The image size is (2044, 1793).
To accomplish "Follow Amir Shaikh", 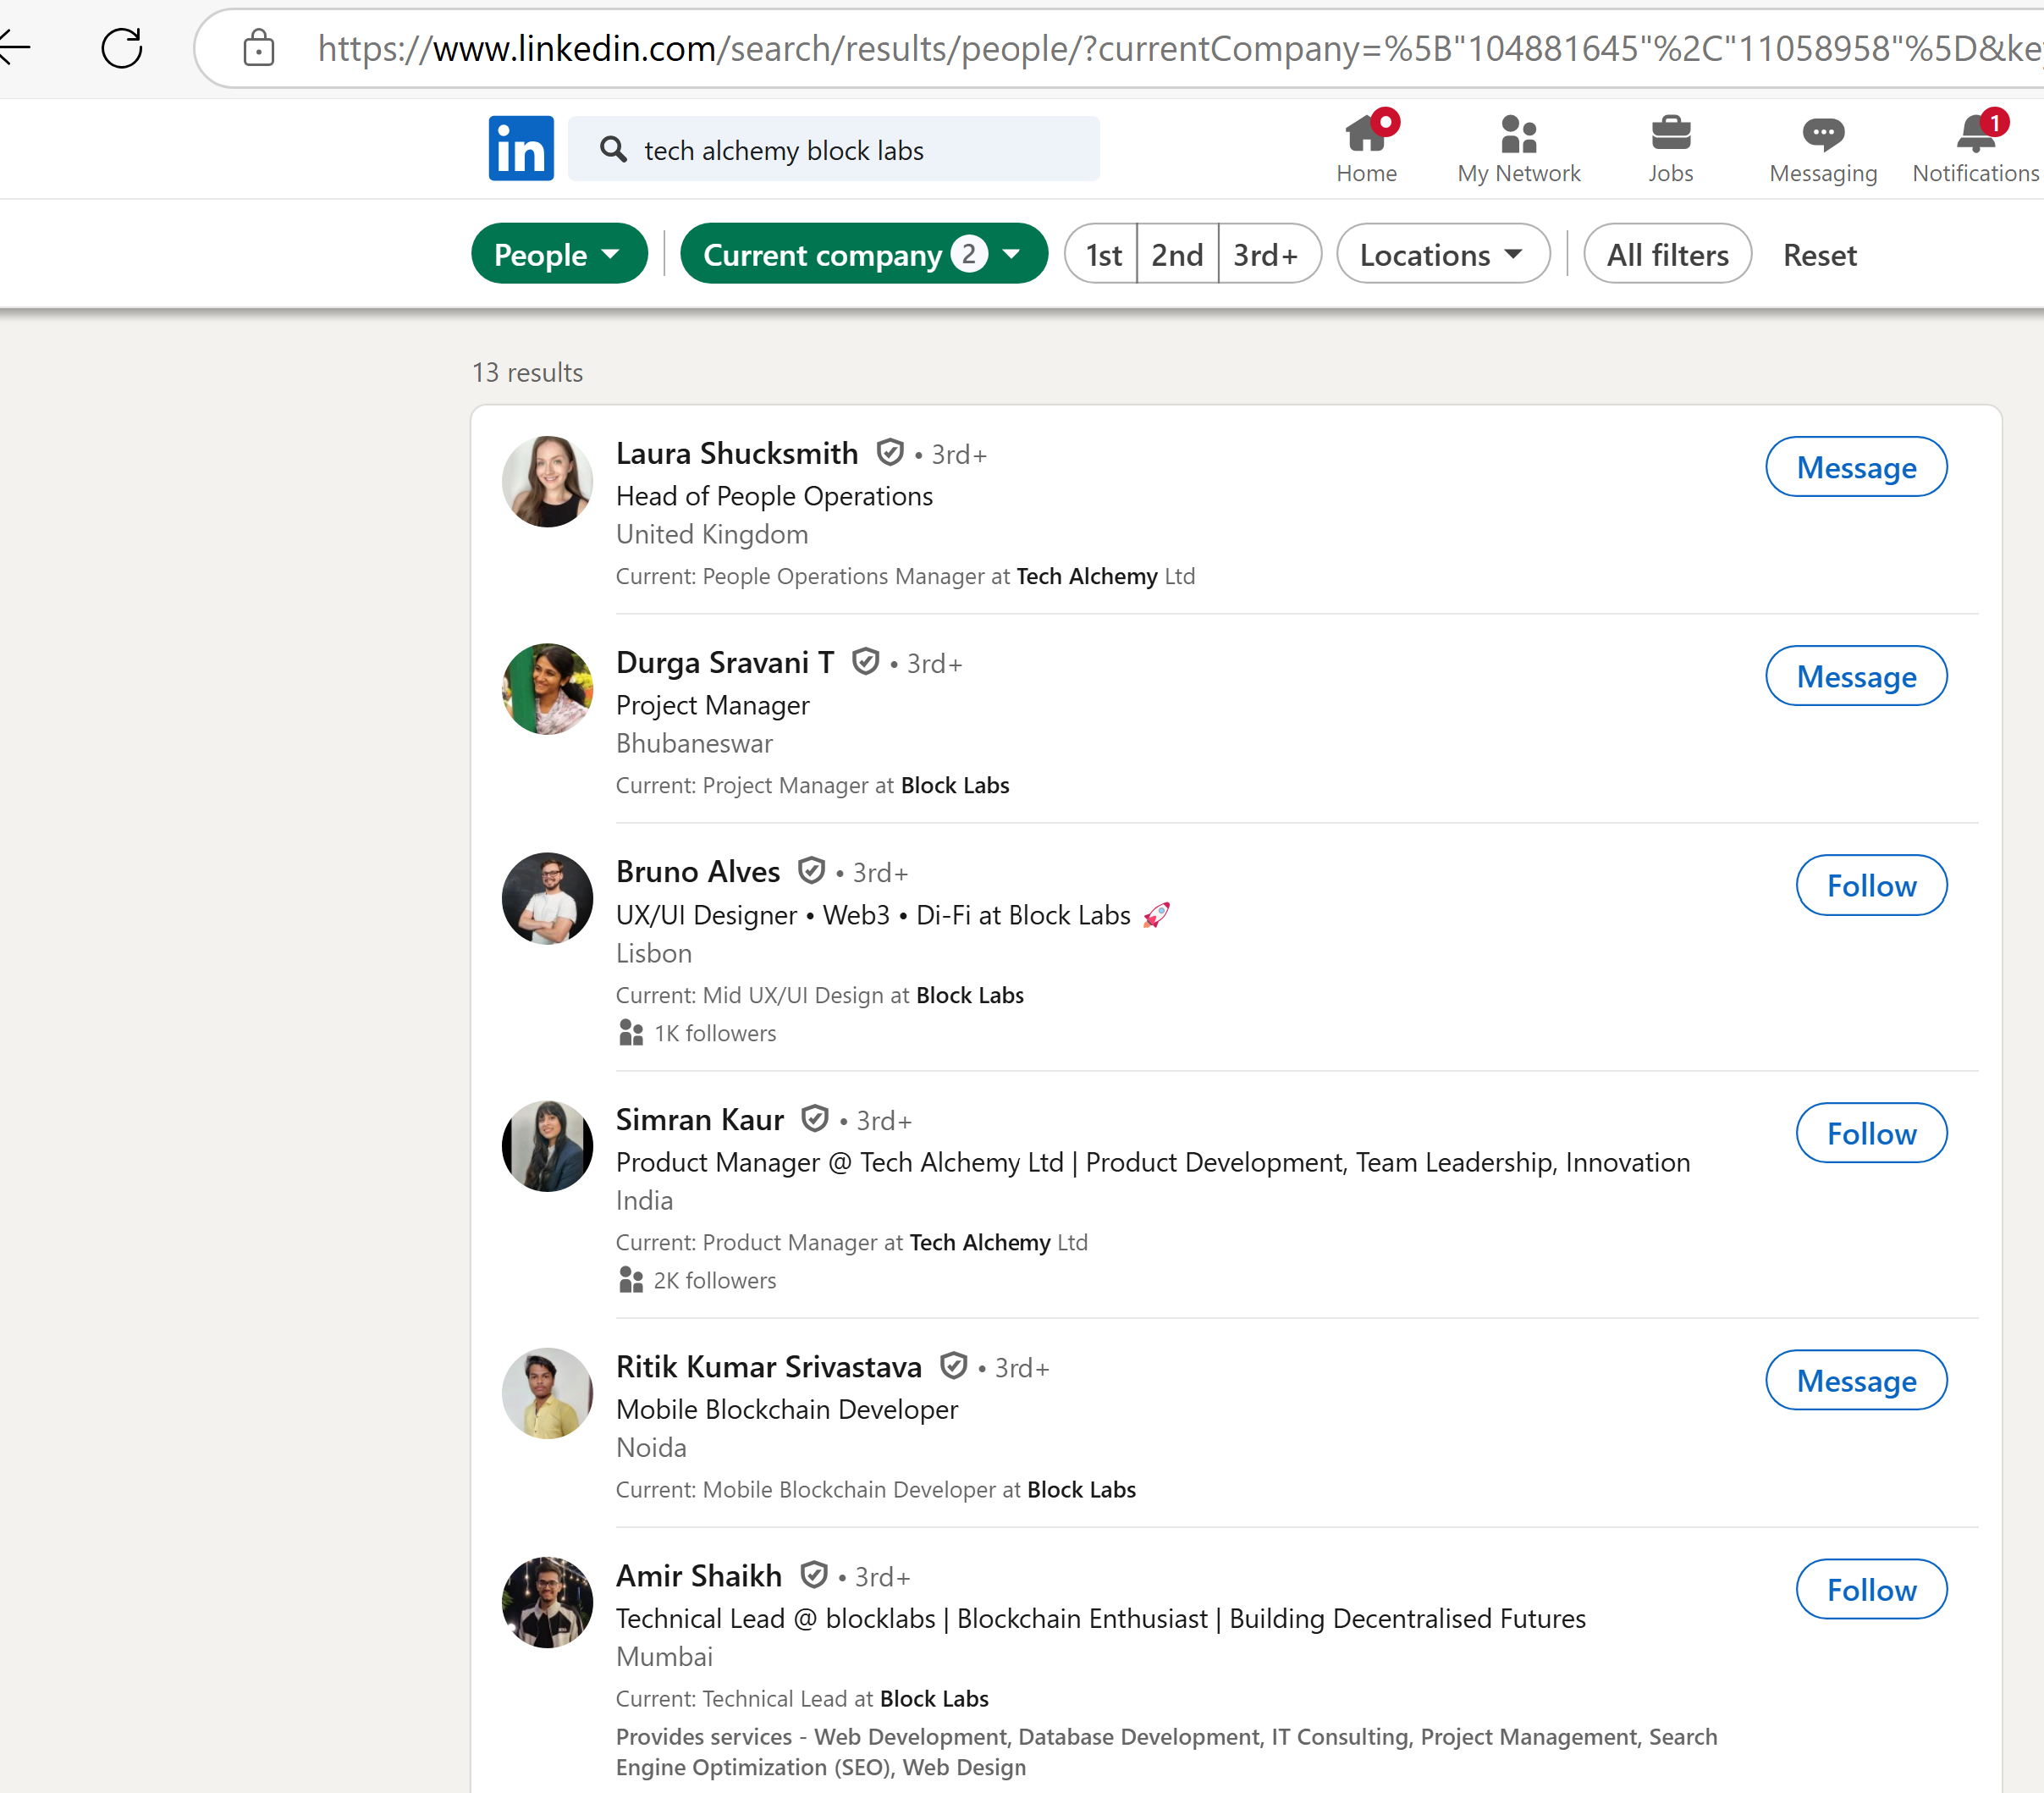I will click(1871, 1589).
